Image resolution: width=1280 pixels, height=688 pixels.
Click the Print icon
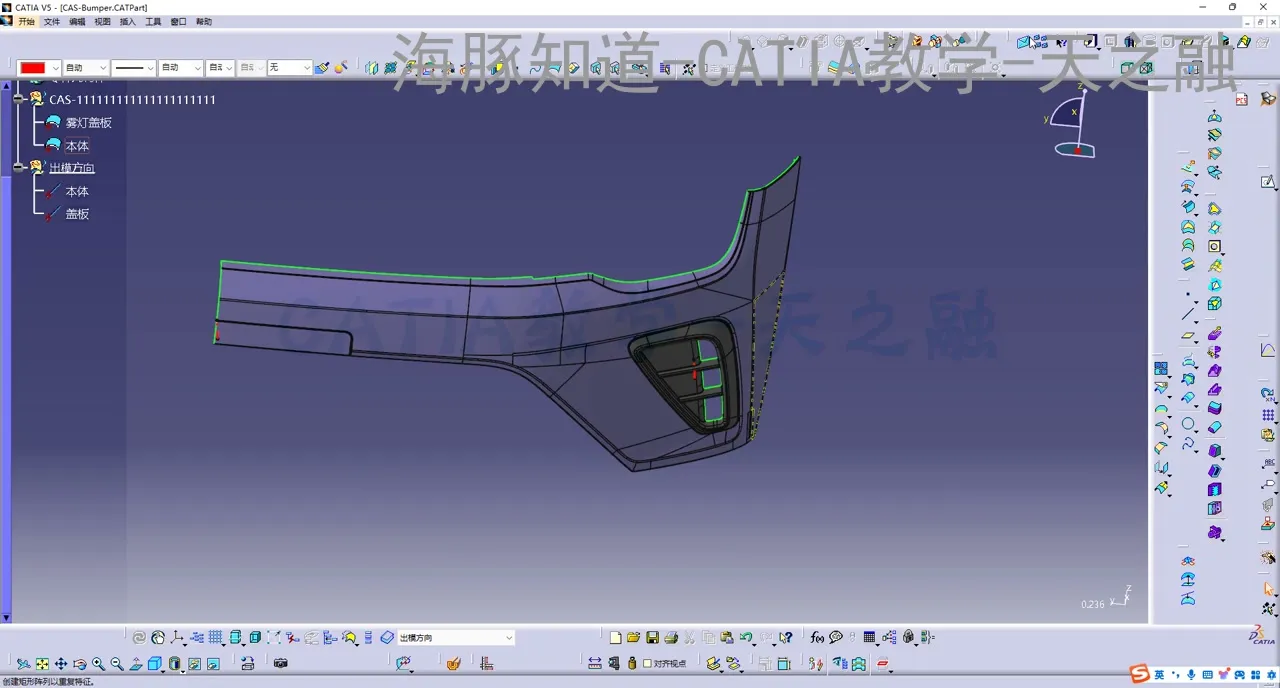pos(671,638)
